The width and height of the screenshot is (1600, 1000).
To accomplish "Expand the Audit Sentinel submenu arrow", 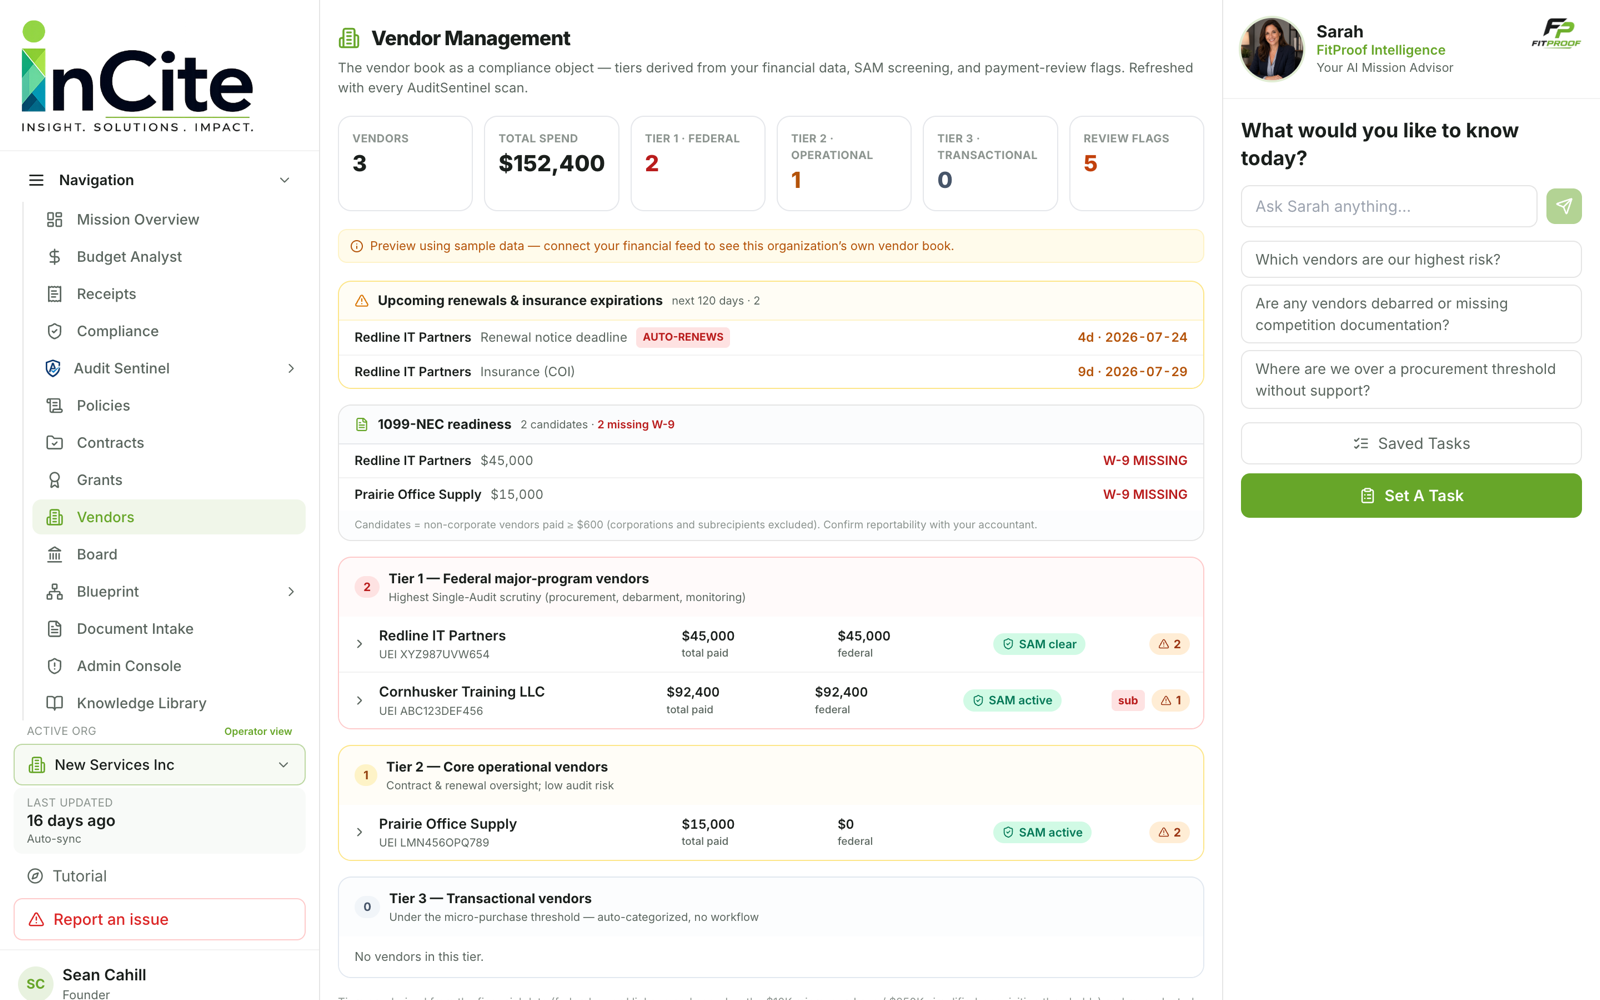I will [x=291, y=368].
